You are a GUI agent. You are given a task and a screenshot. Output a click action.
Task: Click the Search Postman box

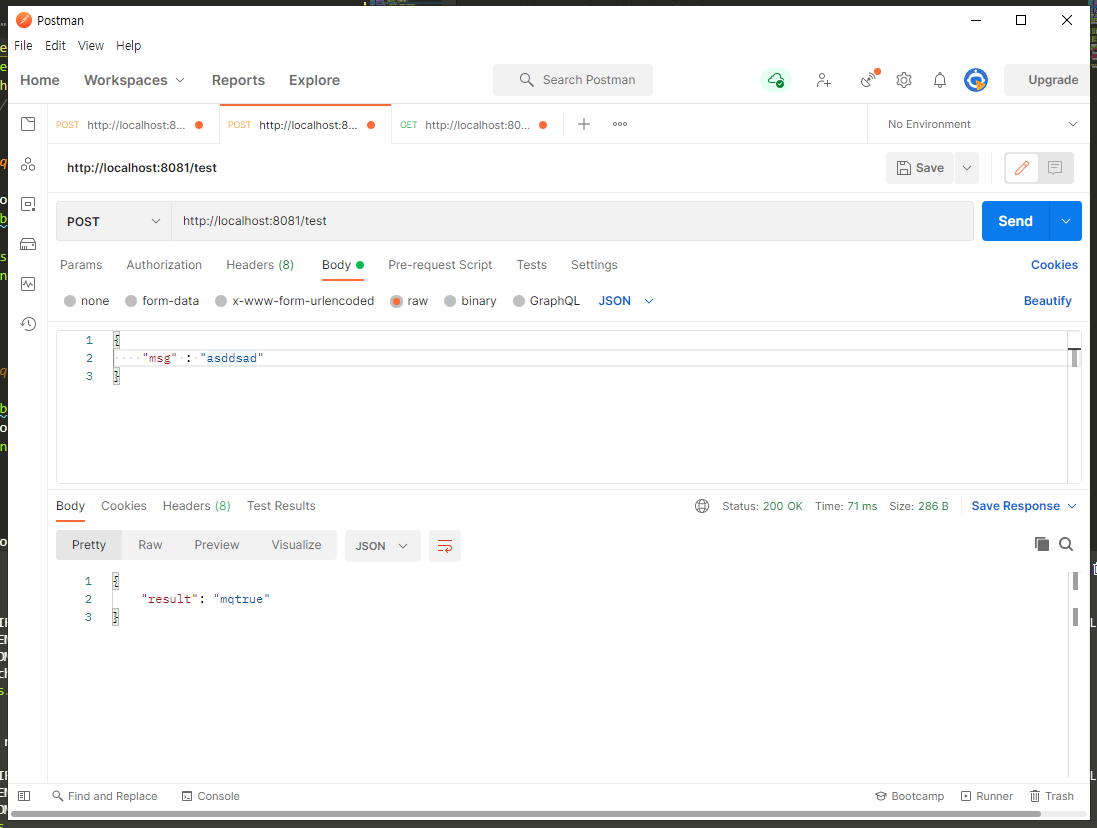click(573, 80)
